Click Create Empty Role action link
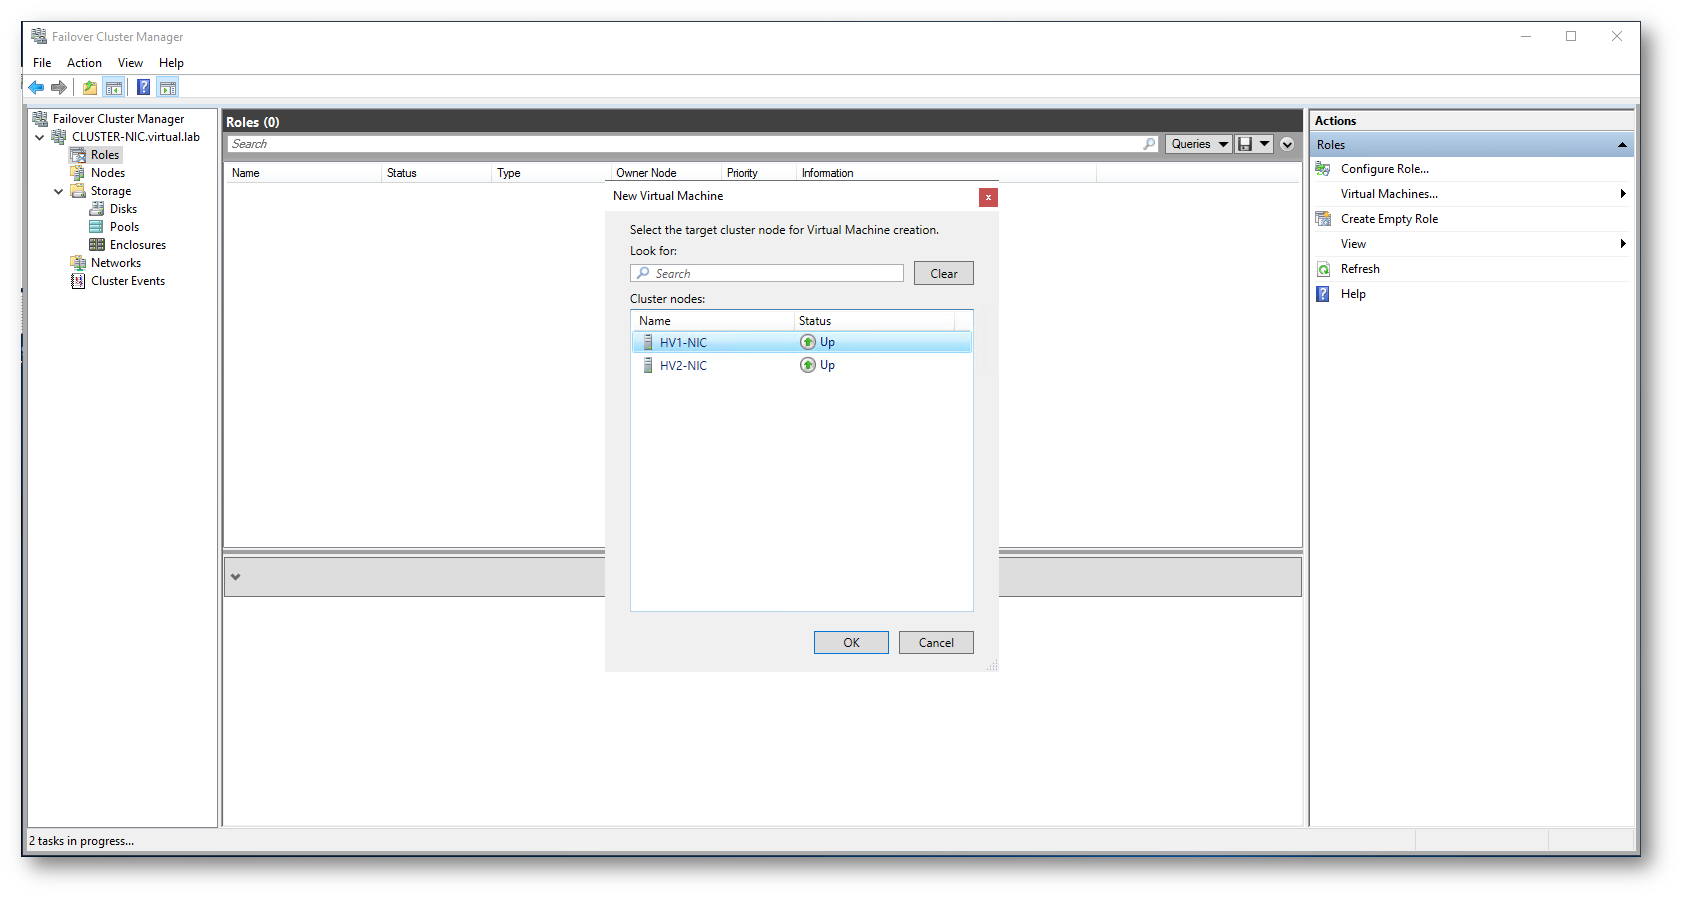Image resolution: width=1683 pixels, height=899 pixels. 1389,219
